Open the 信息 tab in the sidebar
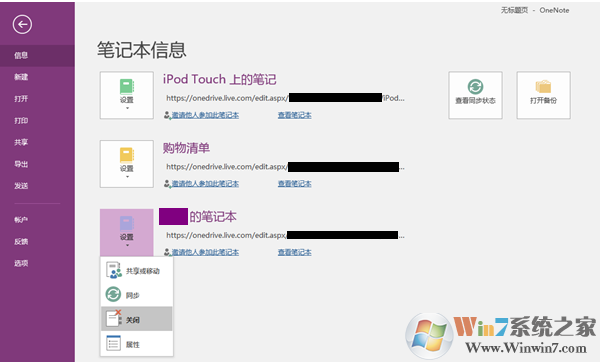Viewport: 603px width, 362px height. click(37, 55)
